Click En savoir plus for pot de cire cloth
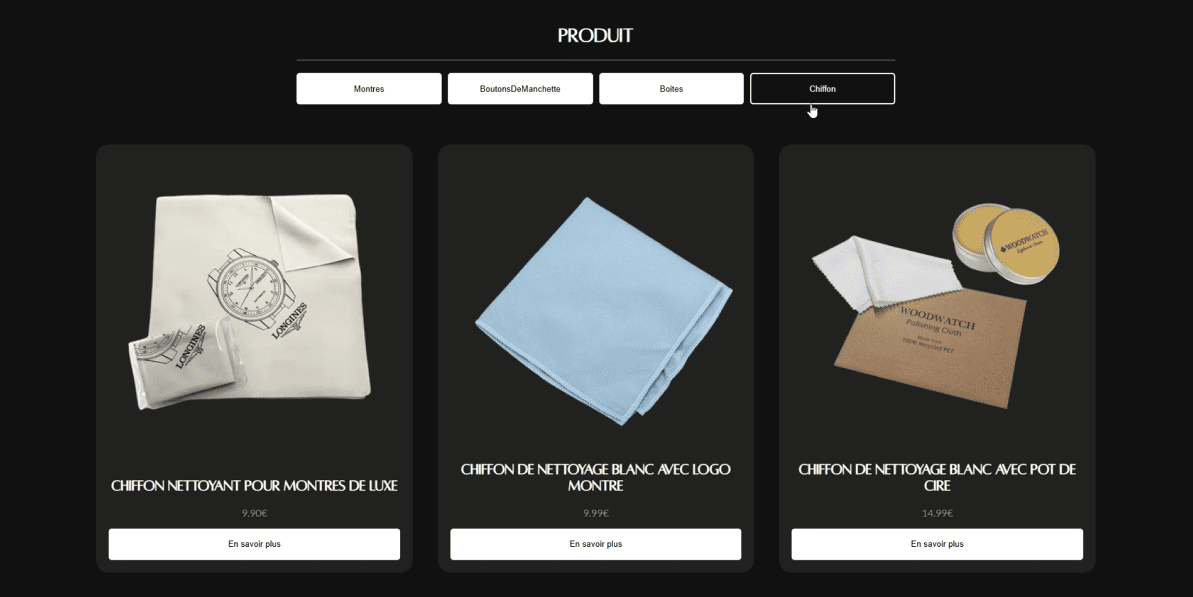The image size is (1193, 597). point(937,545)
